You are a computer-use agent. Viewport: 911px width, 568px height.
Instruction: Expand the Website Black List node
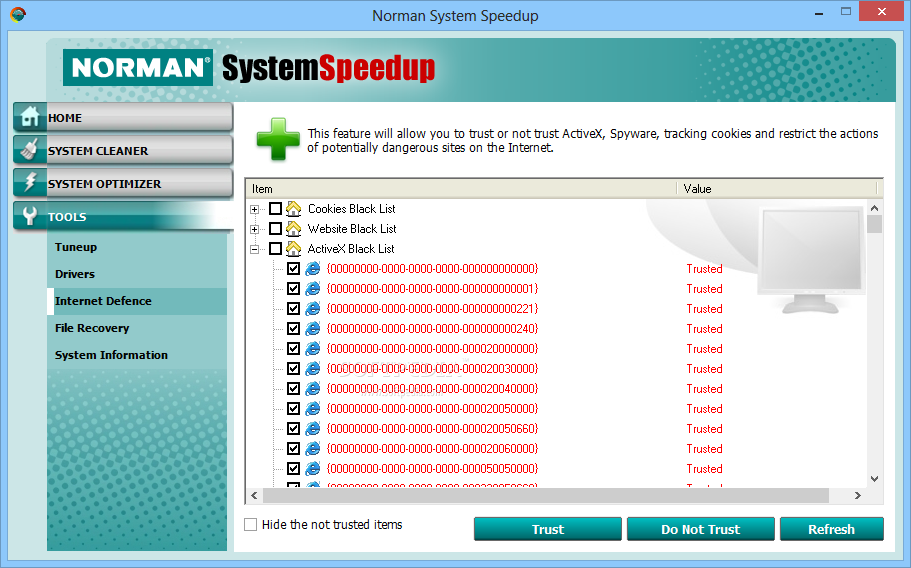click(x=254, y=229)
